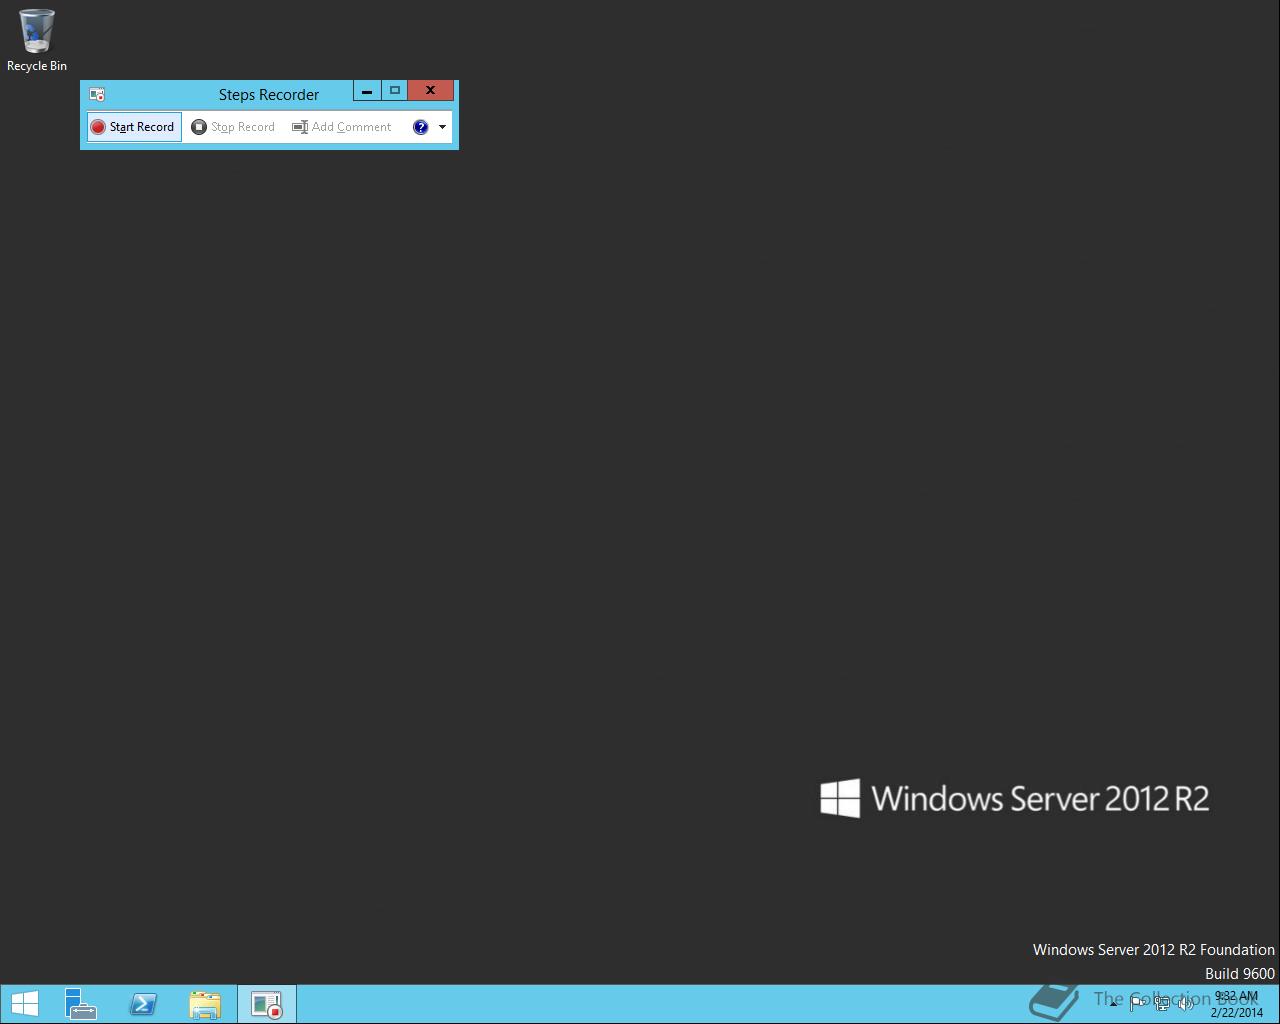
Task: Maximize the Steps Recorder window
Action: 395,91
